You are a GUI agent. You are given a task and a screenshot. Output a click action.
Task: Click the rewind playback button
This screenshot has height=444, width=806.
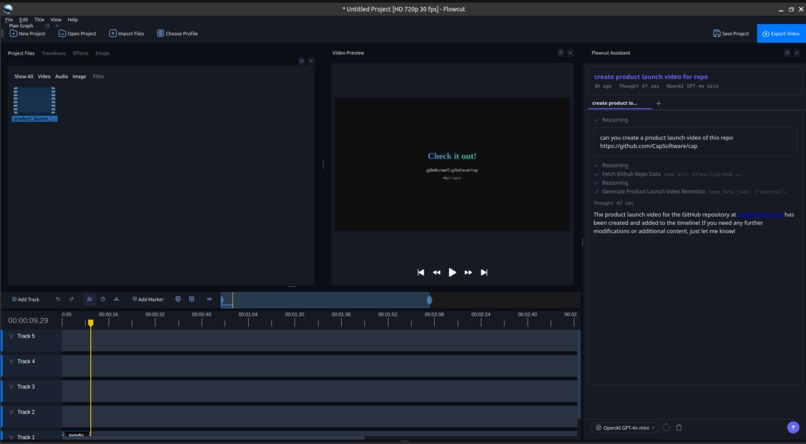tap(436, 272)
